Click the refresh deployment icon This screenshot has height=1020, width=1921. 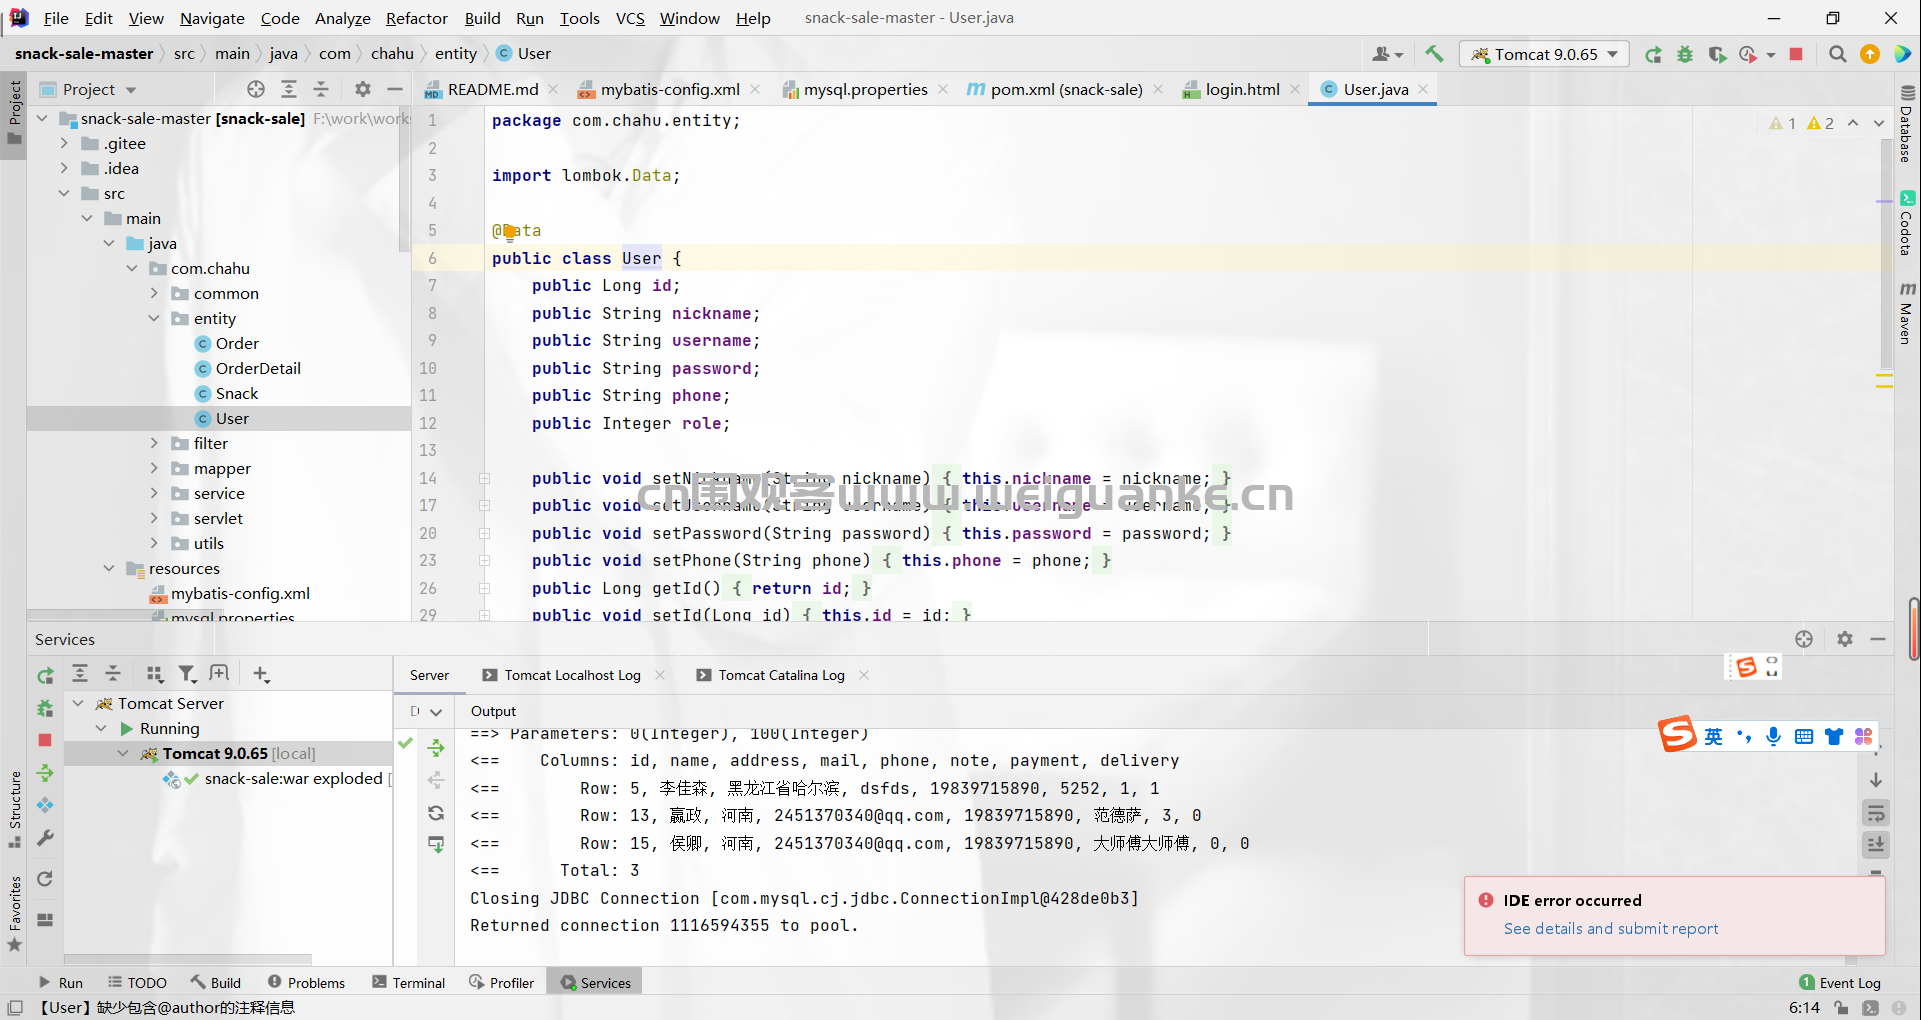tap(436, 813)
